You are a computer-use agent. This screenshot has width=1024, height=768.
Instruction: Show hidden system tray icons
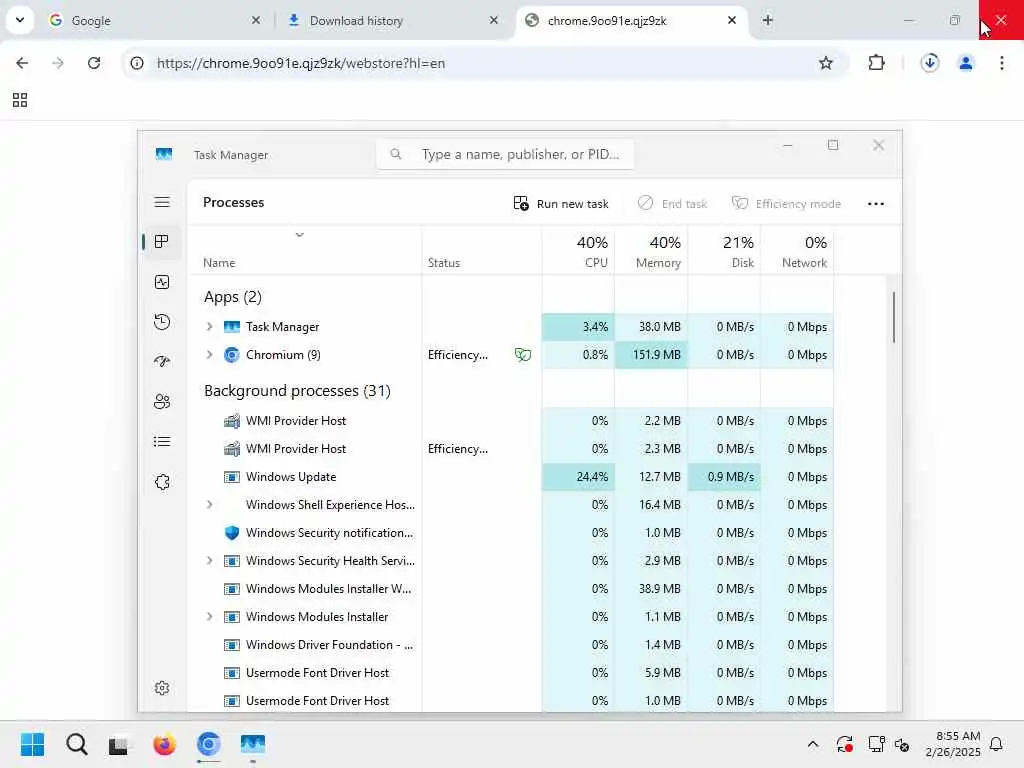813,744
